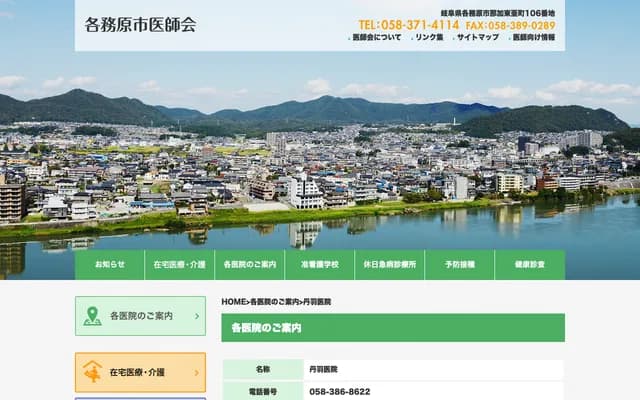This screenshot has height=400, width=640.
Task: Click the map pin icon in sidebar
Action: (x=92, y=316)
